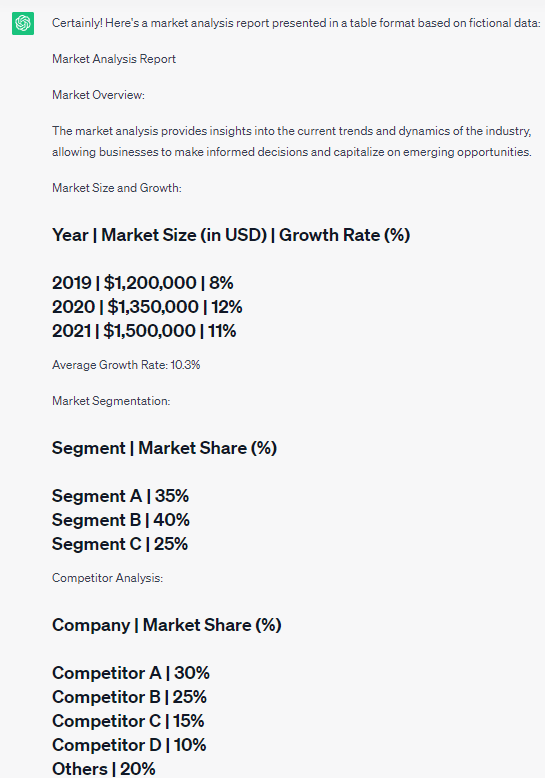Click the 'Market Size and Growth:' label

(117, 188)
